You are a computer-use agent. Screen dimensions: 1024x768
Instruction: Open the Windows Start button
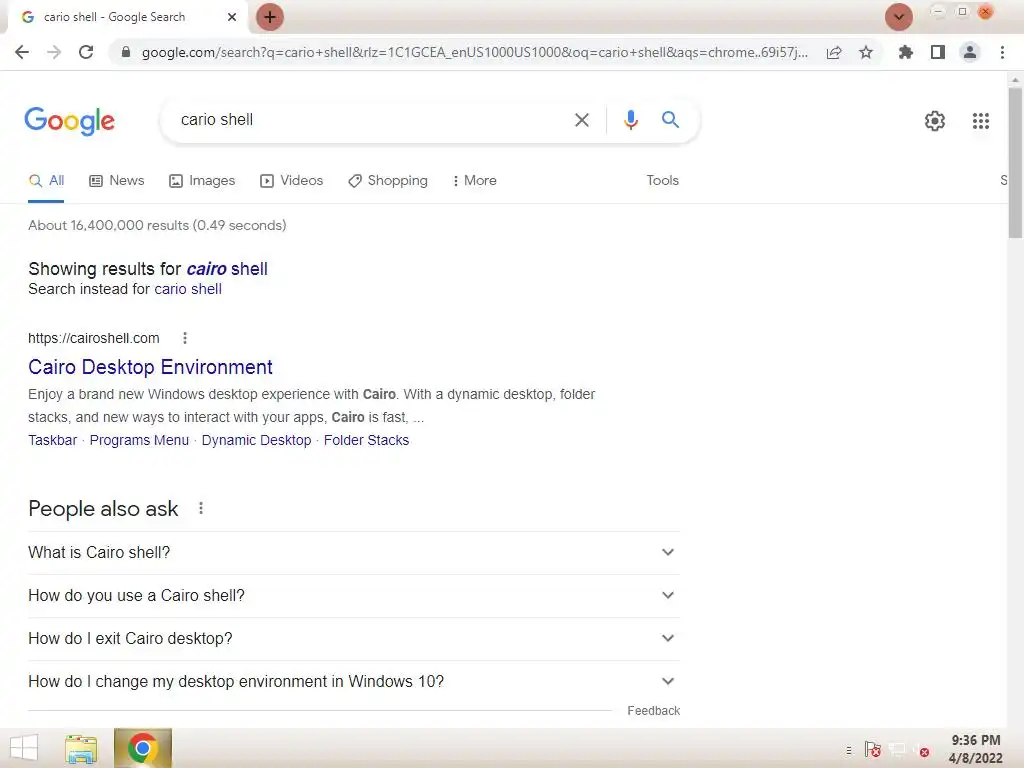point(24,748)
